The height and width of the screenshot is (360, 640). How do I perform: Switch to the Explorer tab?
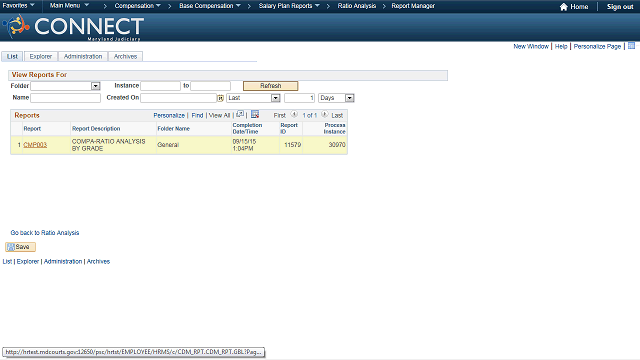pyautogui.click(x=41, y=56)
